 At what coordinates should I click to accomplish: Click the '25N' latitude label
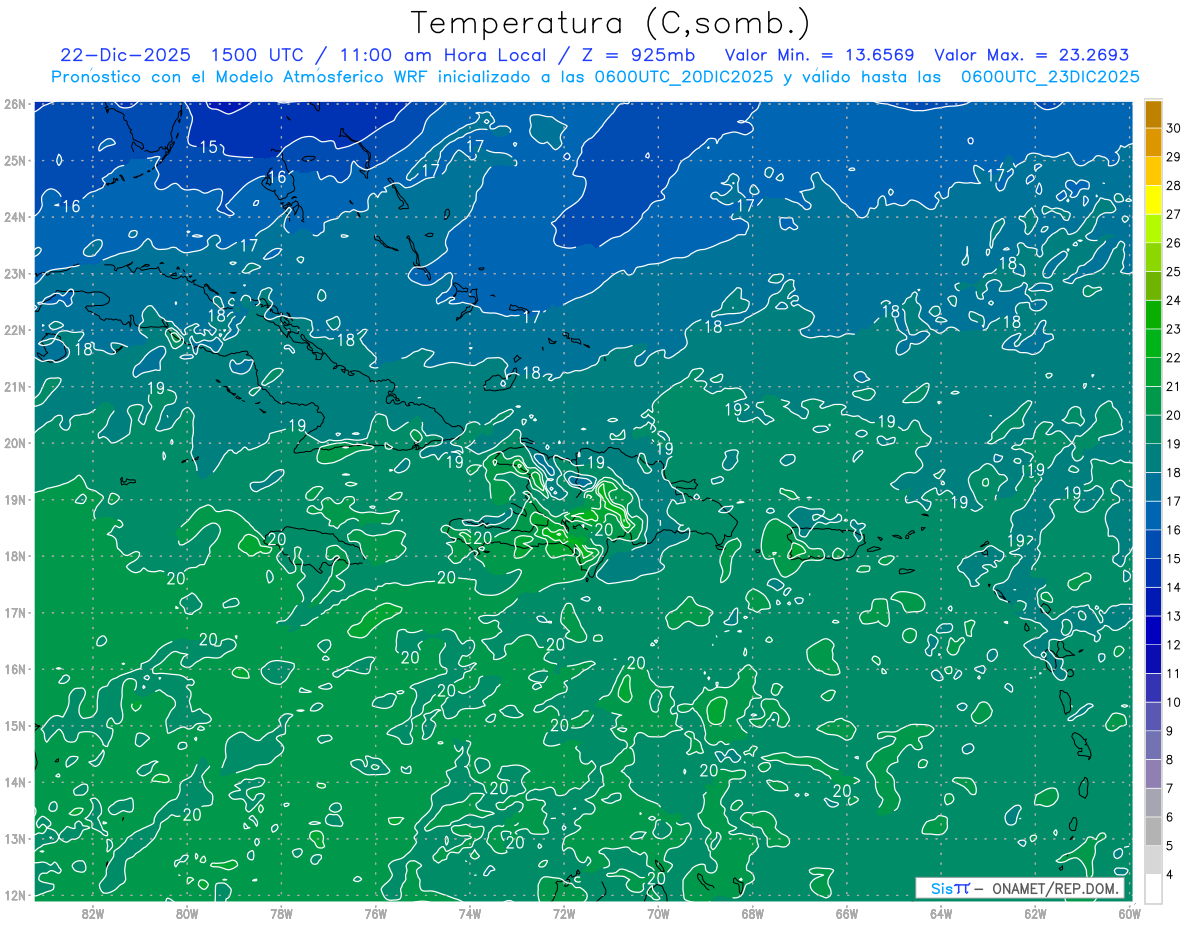14,160
